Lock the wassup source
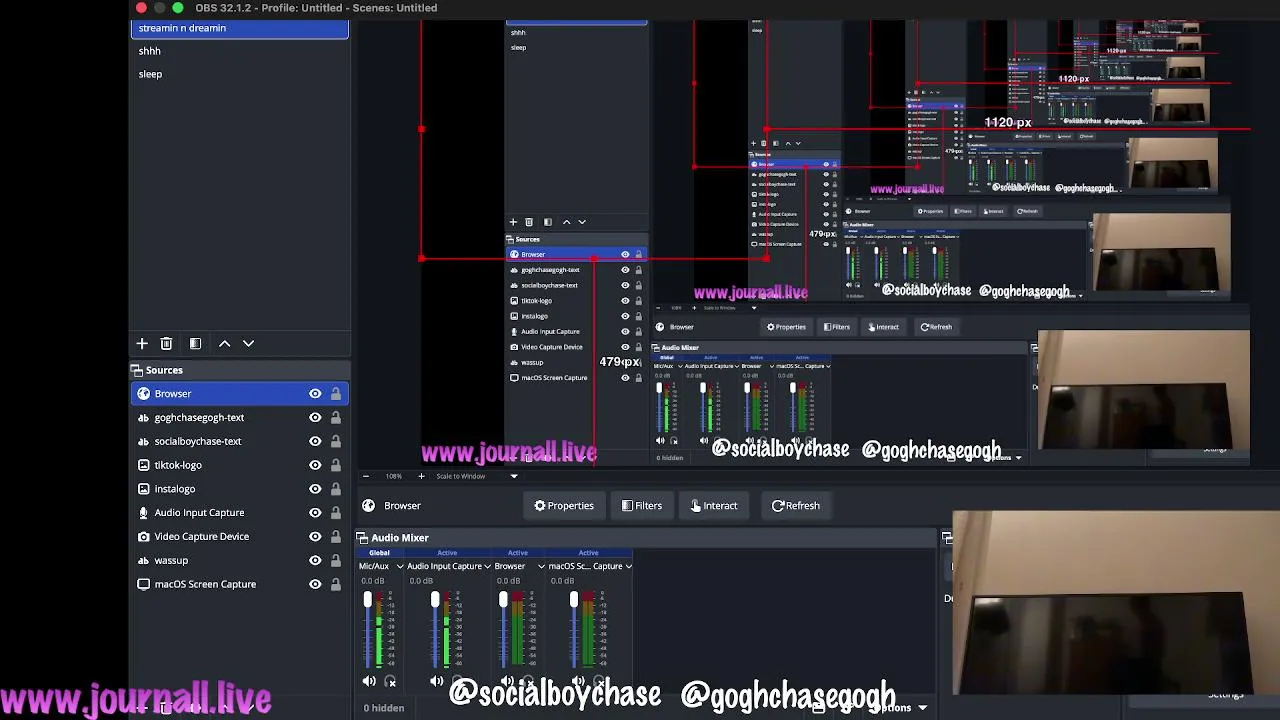 (336, 561)
